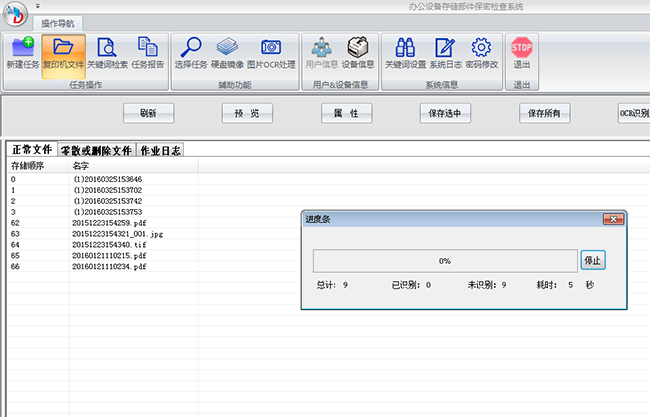Switch to the 零散或删除文件 tab
The height and width of the screenshot is (417, 650).
[x=95, y=150]
